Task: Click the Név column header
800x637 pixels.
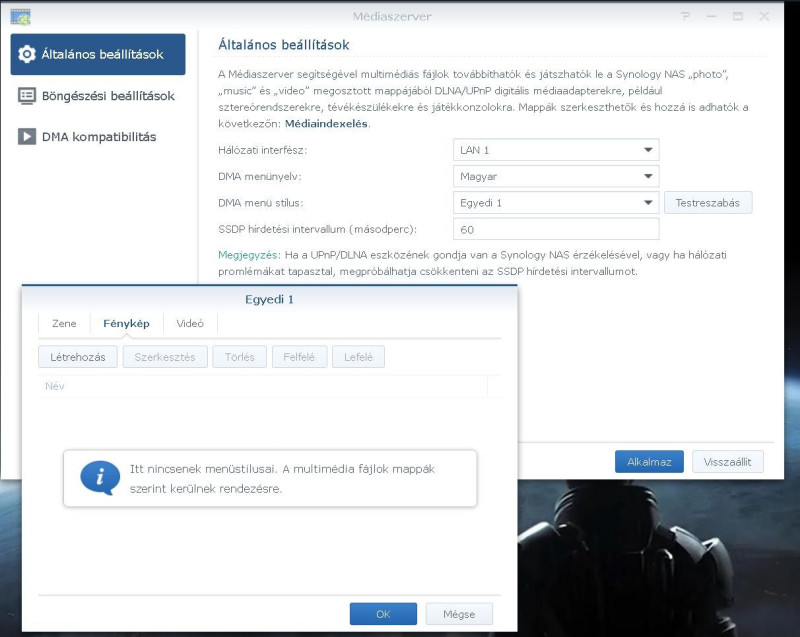Action: (x=263, y=386)
